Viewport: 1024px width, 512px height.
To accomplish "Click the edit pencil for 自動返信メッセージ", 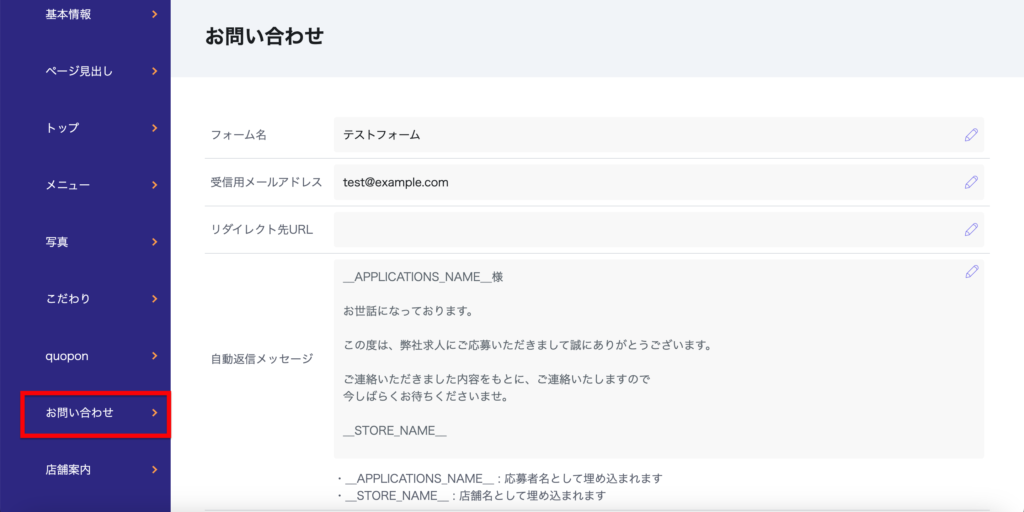I will (x=971, y=272).
